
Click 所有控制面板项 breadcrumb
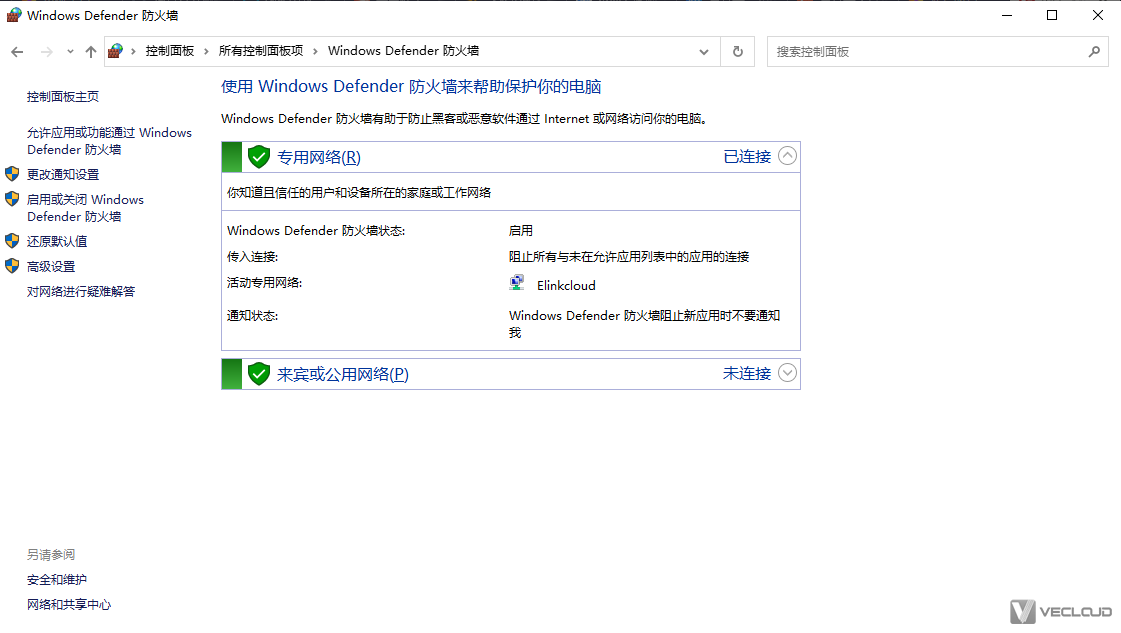pos(260,51)
